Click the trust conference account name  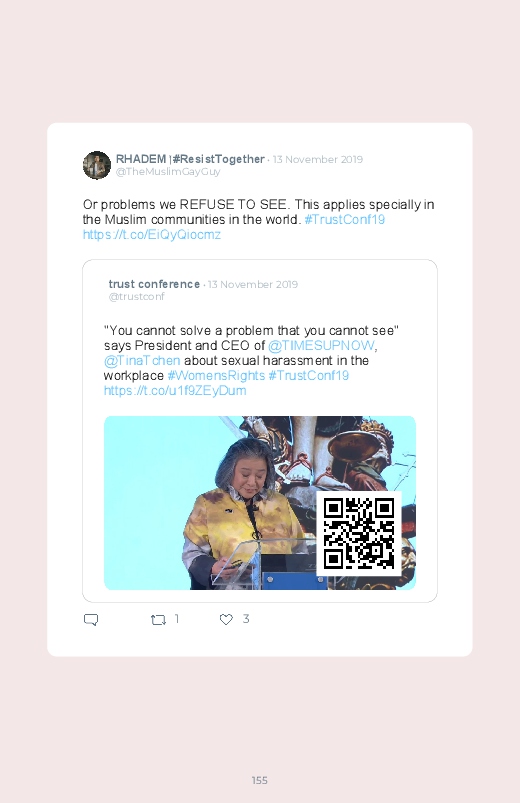[x=154, y=284]
